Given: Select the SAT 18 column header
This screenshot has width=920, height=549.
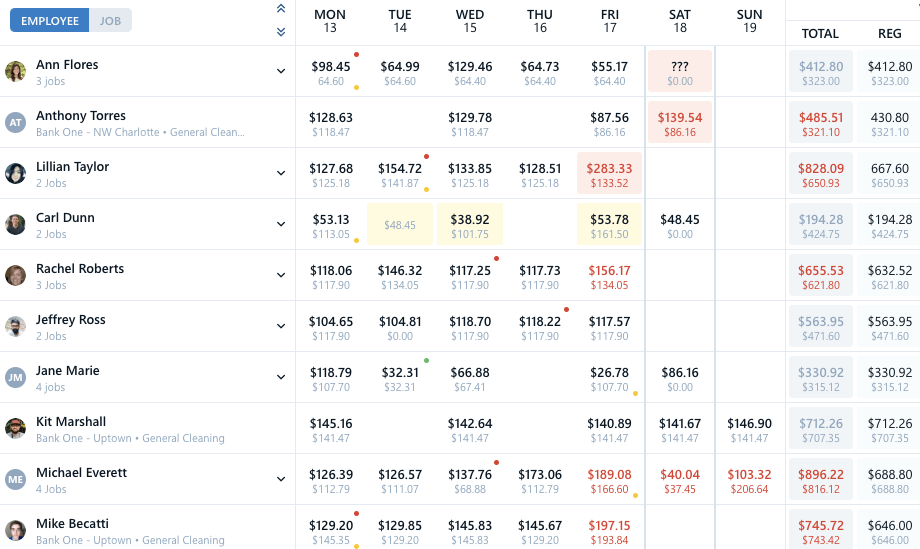Looking at the screenshot, I should 680,21.
